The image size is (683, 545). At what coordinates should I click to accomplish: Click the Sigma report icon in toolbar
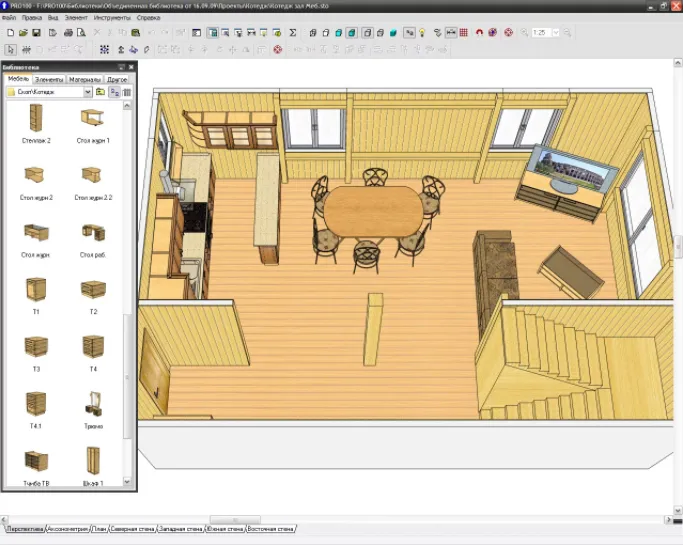click(x=293, y=33)
